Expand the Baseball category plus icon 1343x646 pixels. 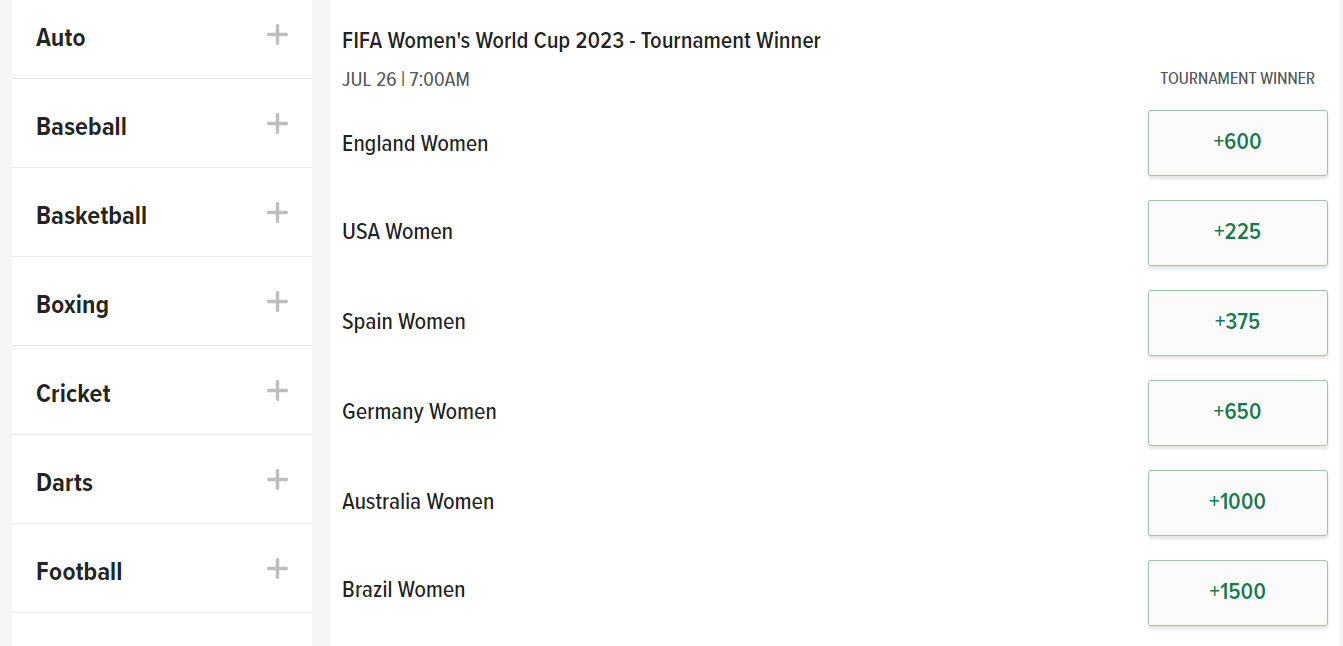click(277, 124)
